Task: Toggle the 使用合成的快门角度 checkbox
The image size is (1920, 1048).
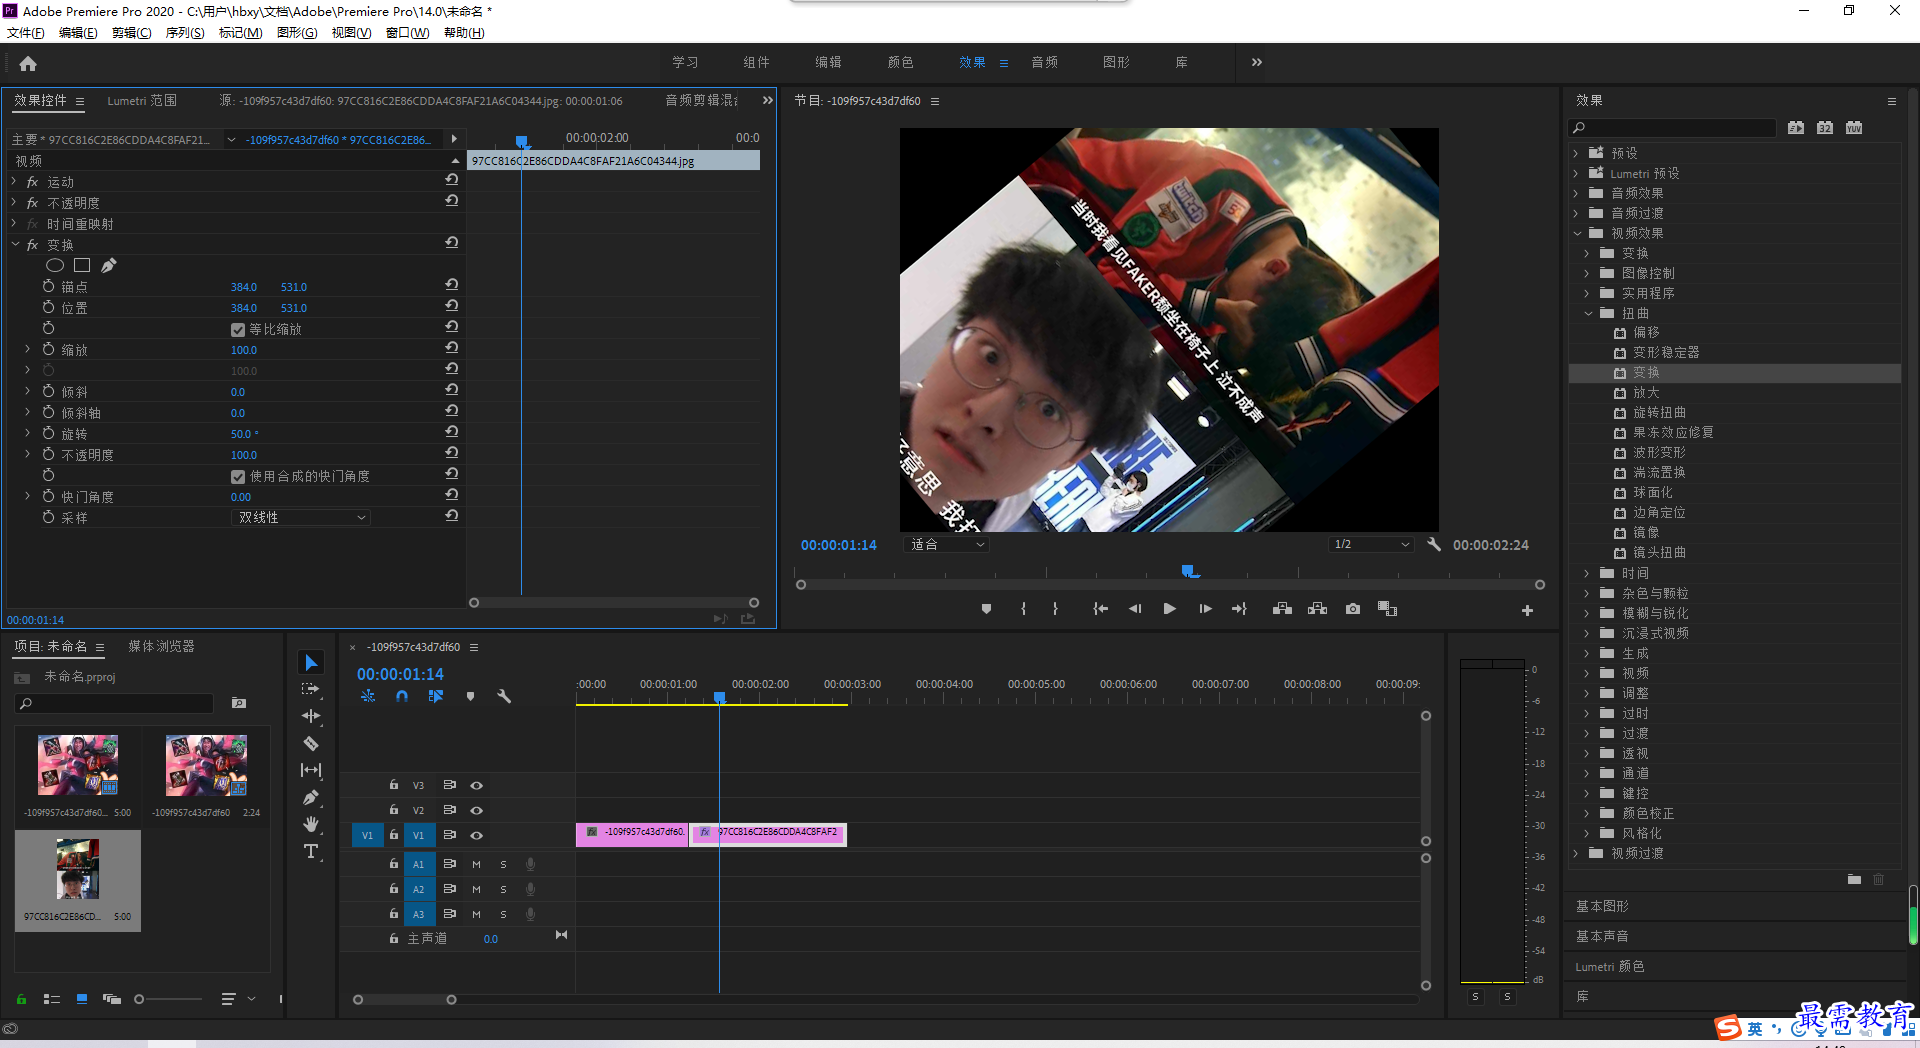Action: [238, 476]
